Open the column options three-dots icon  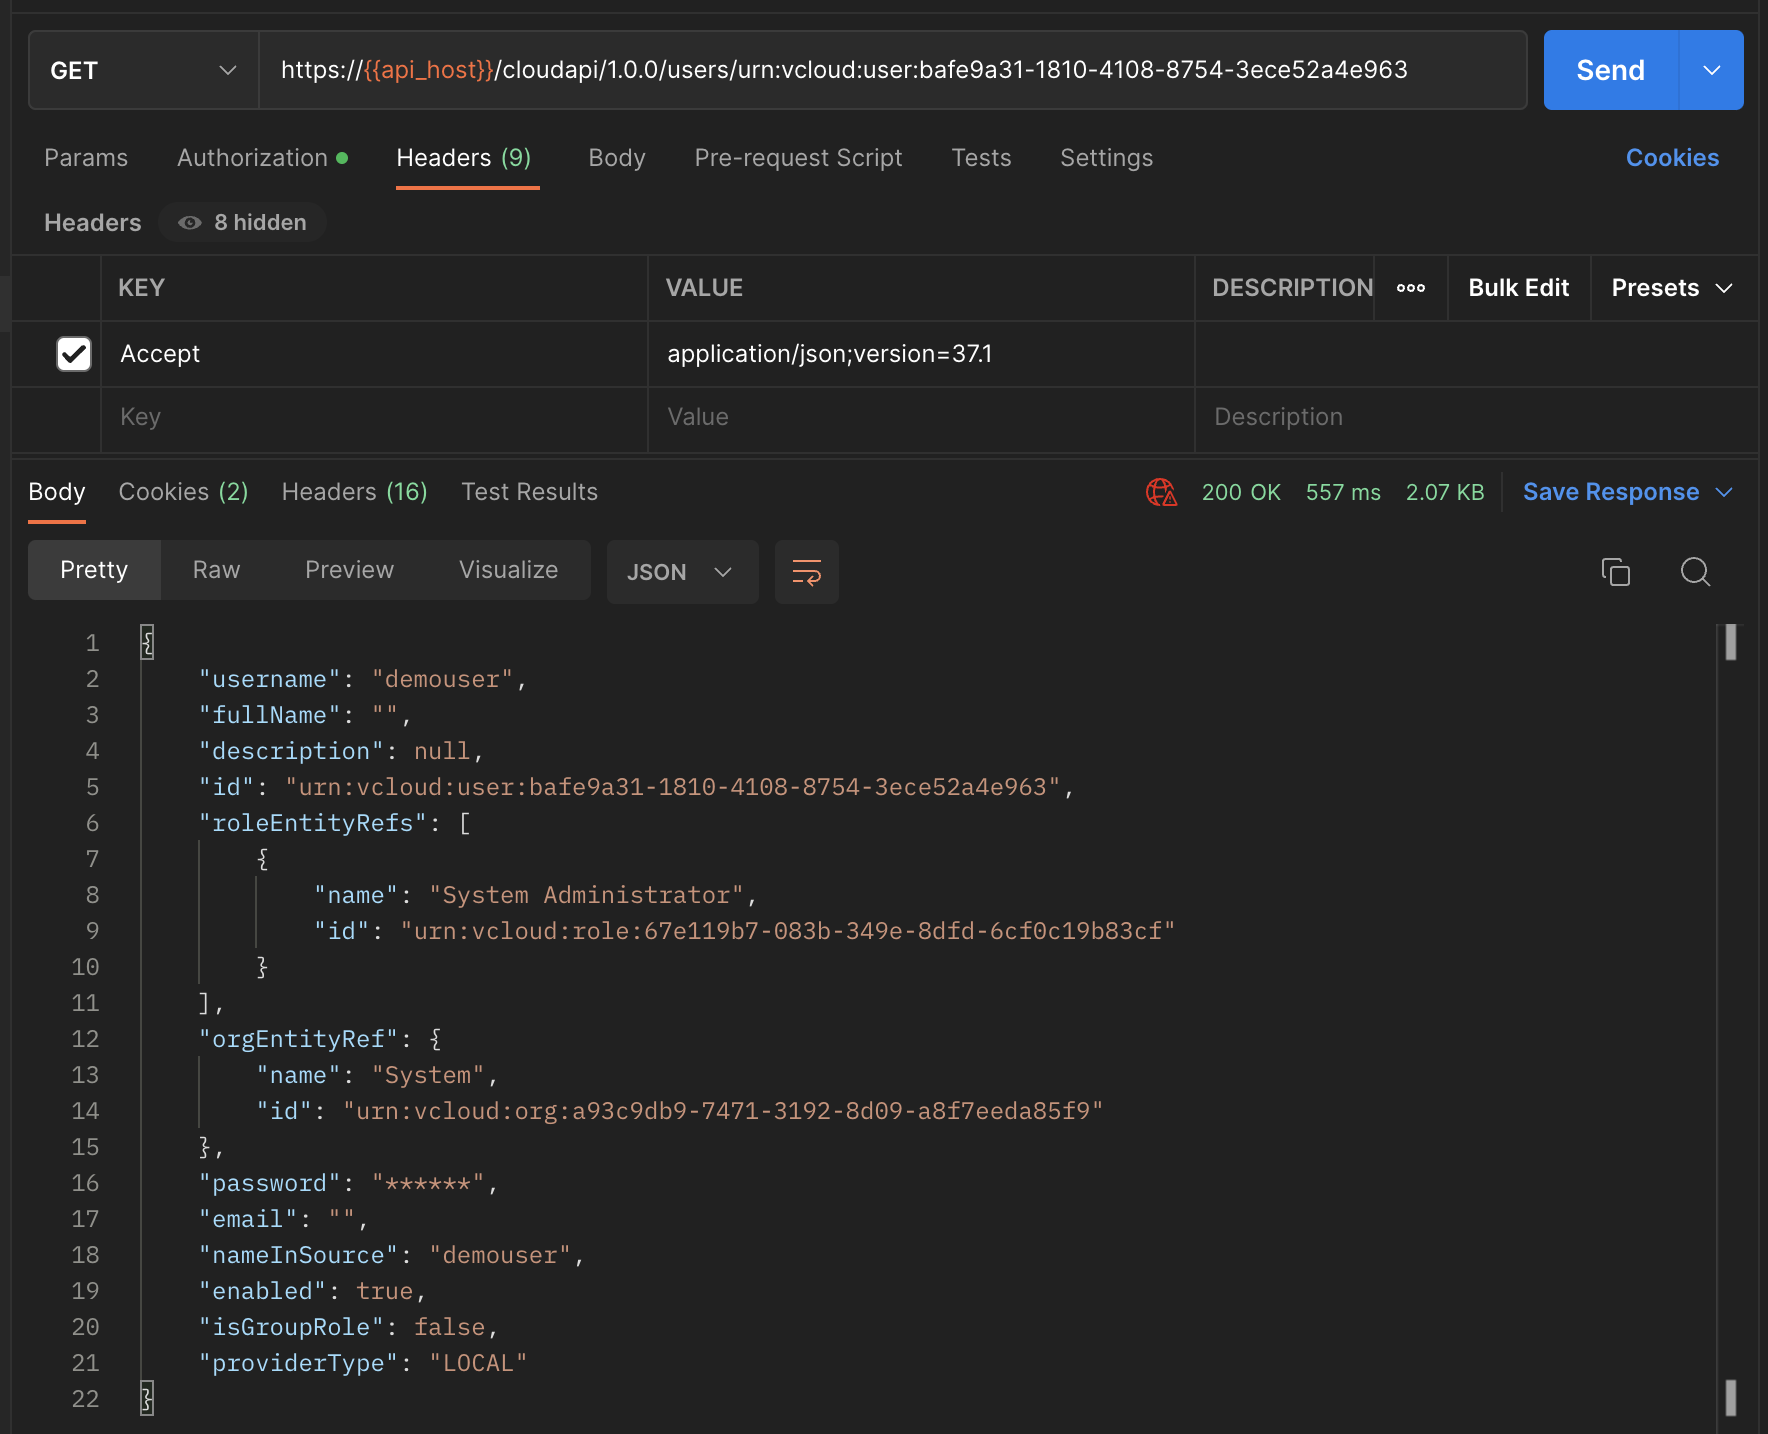1410,288
